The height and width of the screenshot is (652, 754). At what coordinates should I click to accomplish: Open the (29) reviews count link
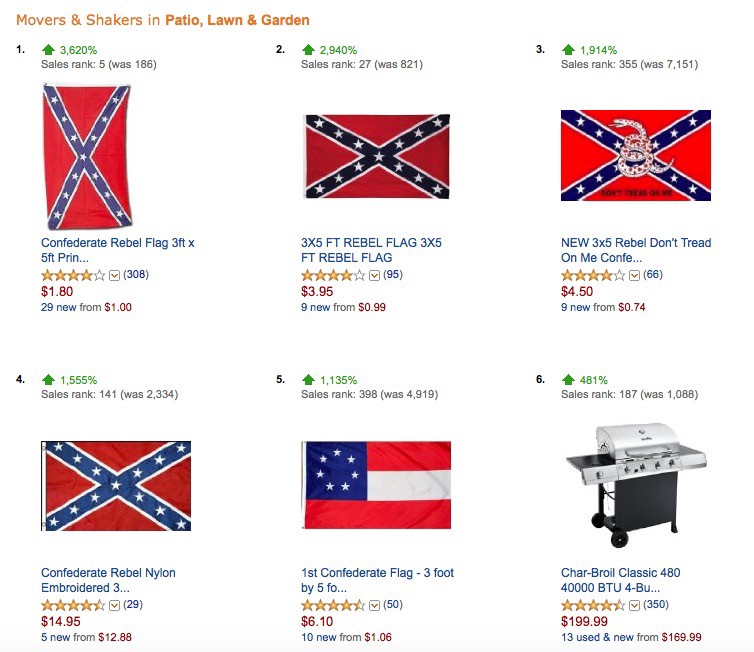coord(133,604)
